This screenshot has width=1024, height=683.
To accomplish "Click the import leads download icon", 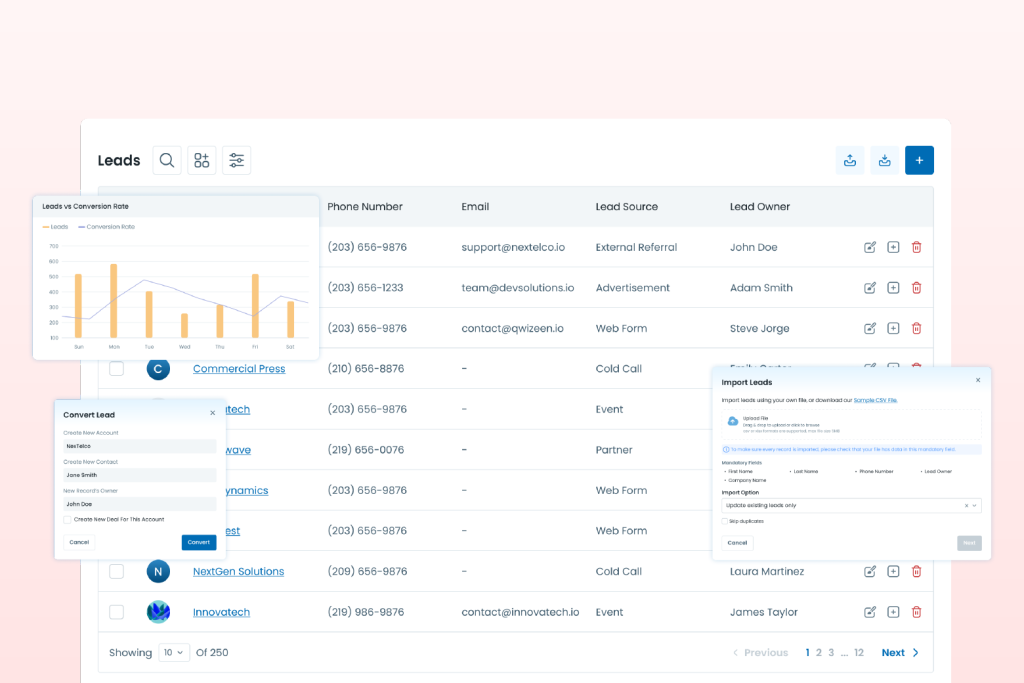I will pos(885,160).
